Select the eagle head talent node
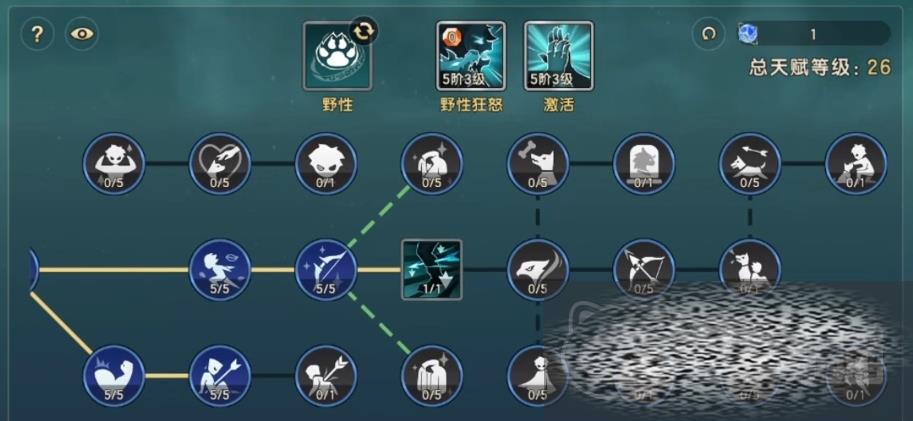 click(537, 270)
